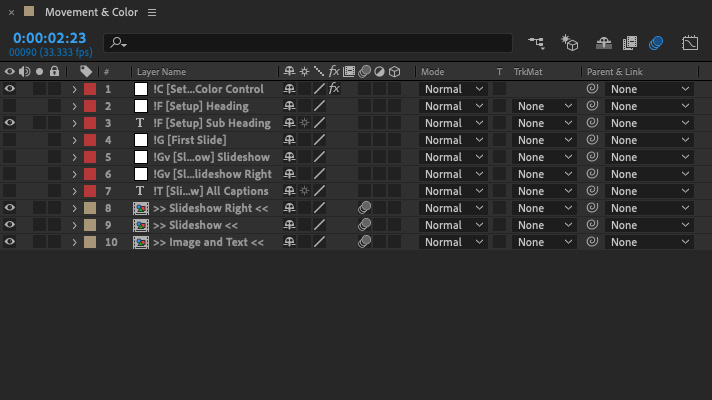Click the solo dot column header

(40, 71)
